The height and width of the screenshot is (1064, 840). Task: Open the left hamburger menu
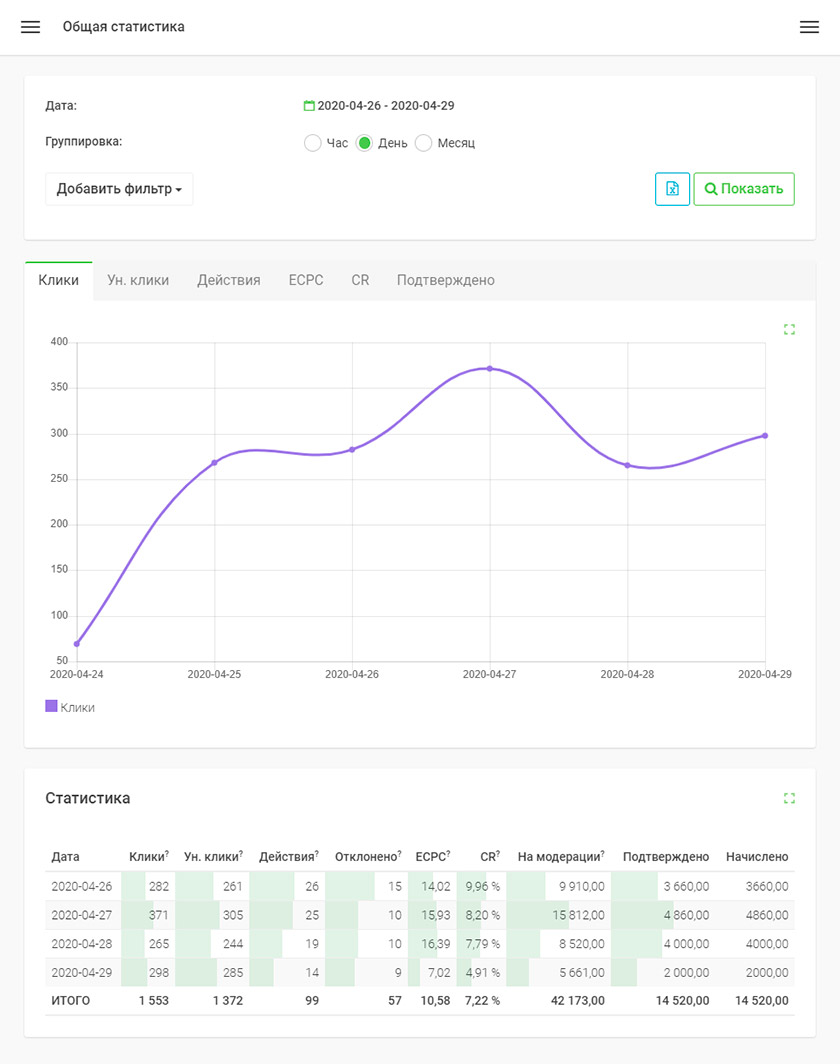click(x=31, y=27)
